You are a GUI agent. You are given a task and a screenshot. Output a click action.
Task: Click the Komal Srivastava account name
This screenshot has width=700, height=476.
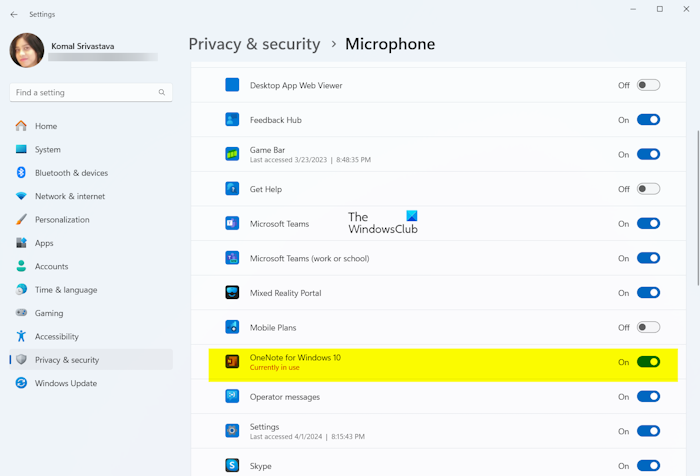point(83,46)
